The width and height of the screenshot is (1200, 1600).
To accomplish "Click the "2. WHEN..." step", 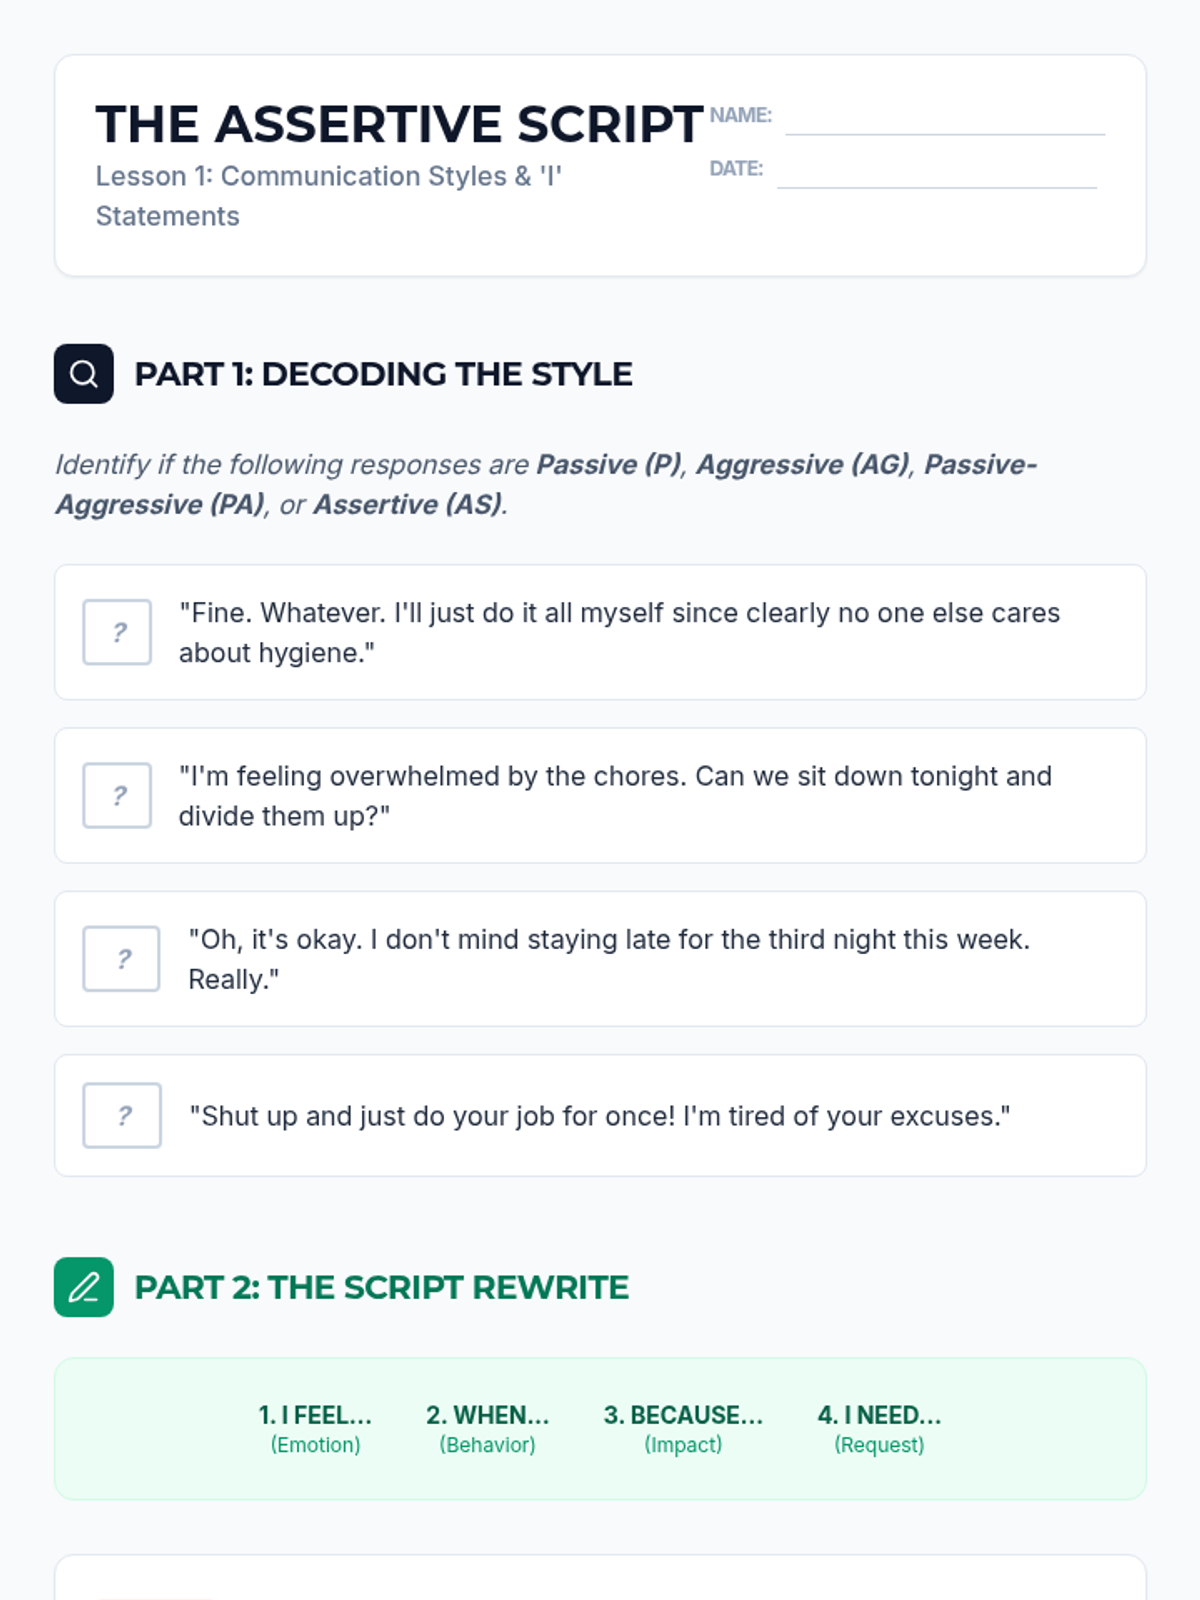I will click(487, 1428).
